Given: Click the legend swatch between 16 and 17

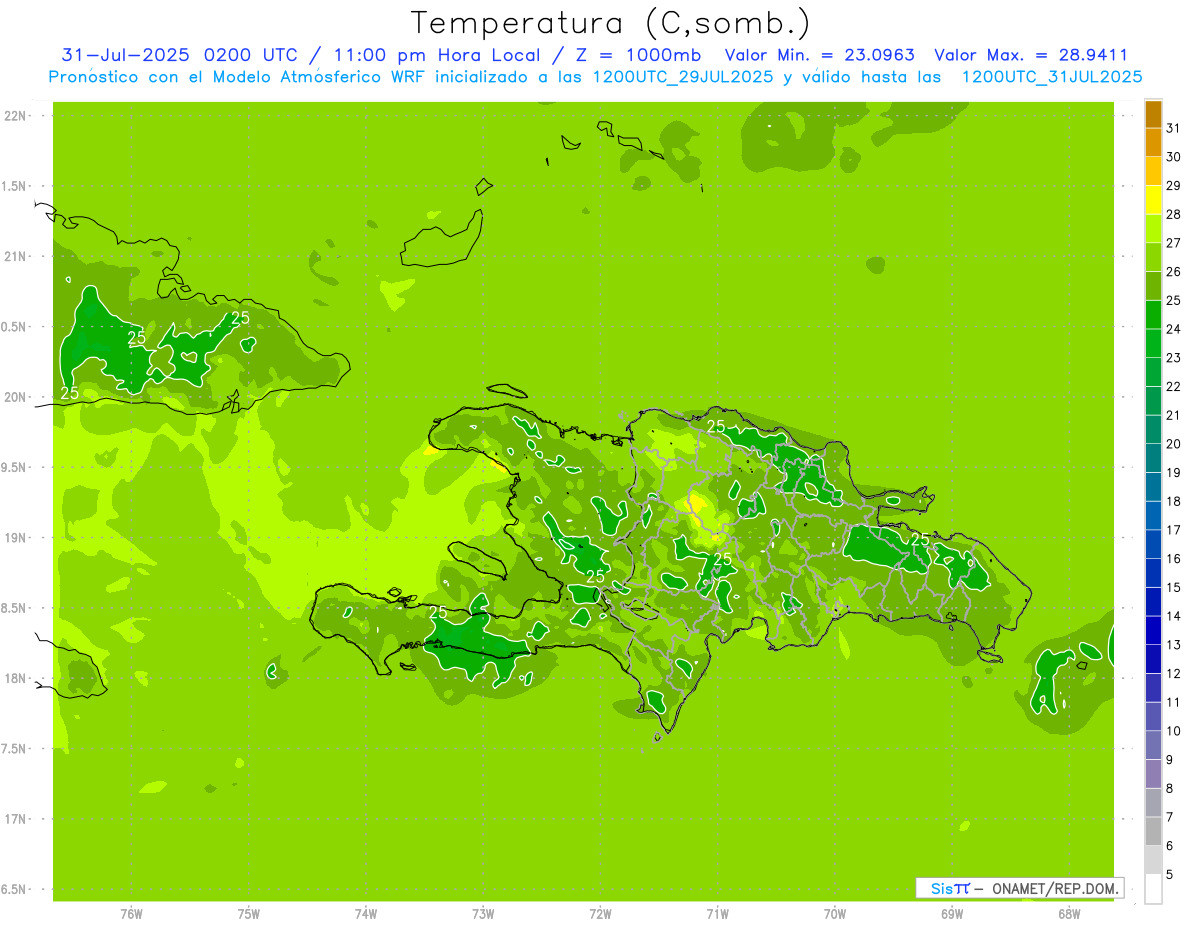Looking at the screenshot, I should [x=1153, y=544].
